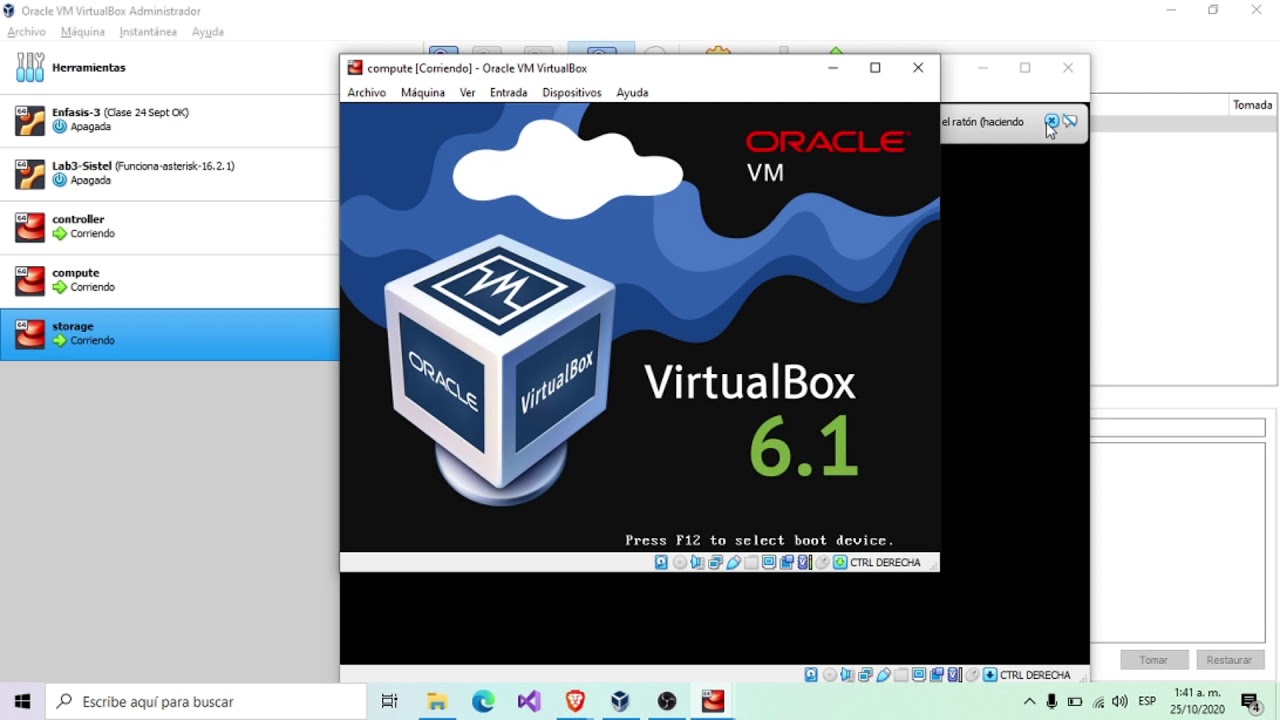
Task: Click the don't-show-again icon on mouse notification
Action: (x=1070, y=121)
